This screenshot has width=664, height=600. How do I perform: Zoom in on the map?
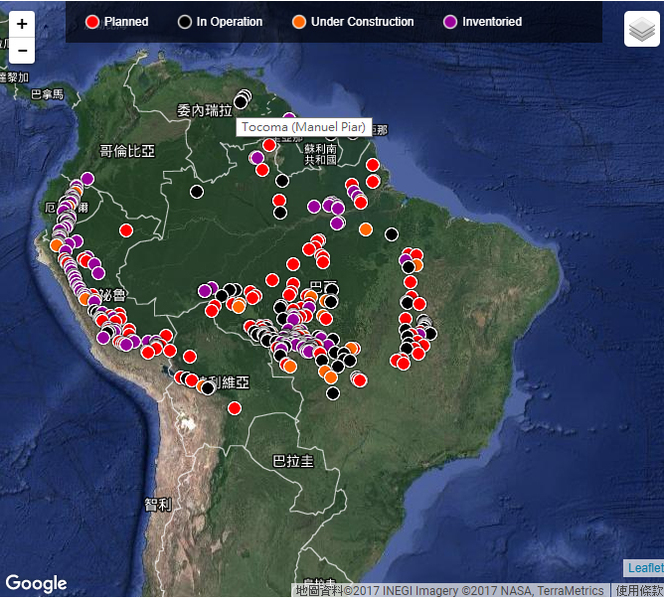click(x=21, y=24)
